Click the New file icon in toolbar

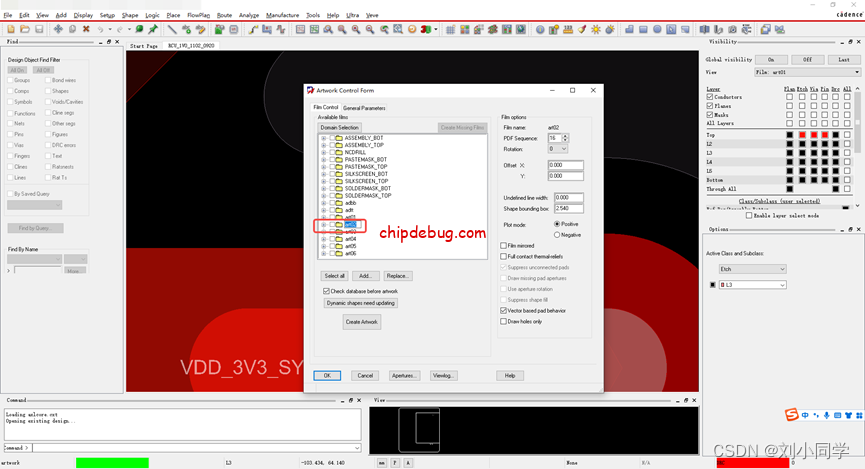click(9, 29)
